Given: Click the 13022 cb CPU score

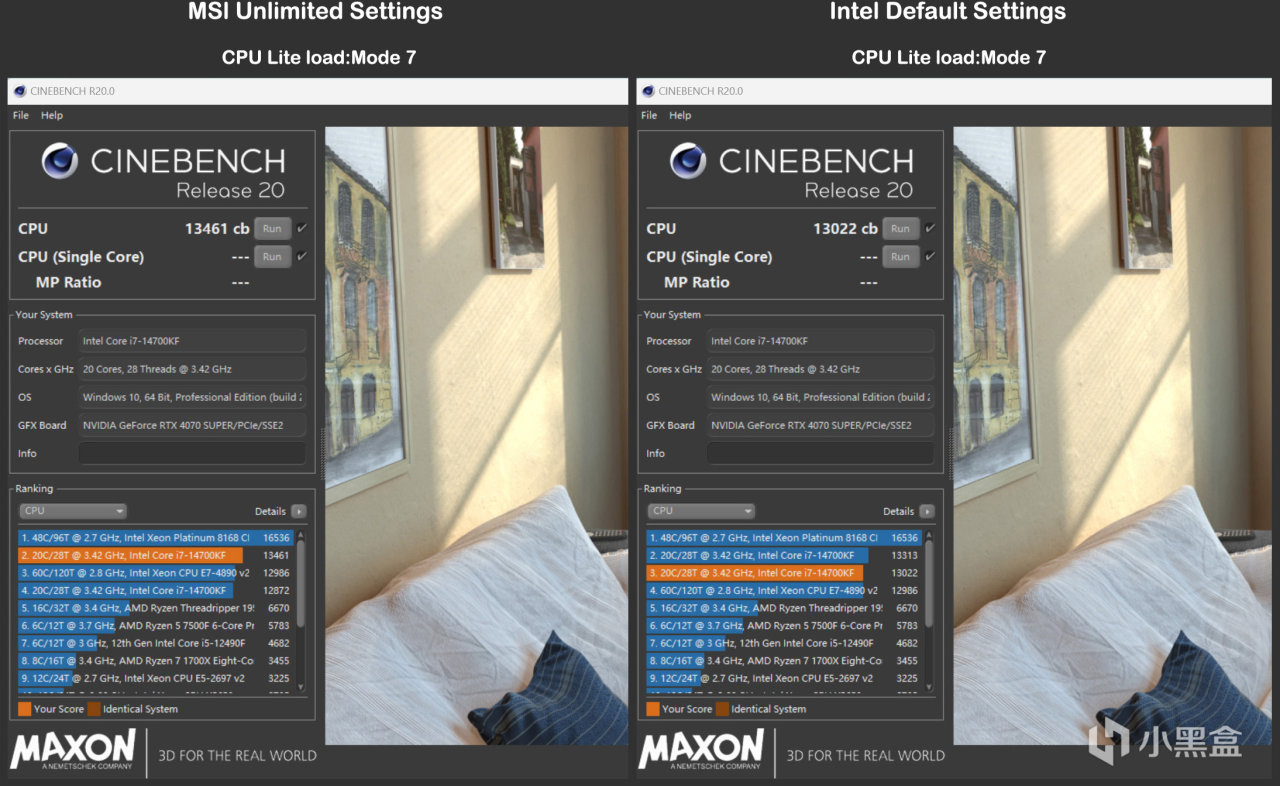Looking at the screenshot, I should (845, 229).
